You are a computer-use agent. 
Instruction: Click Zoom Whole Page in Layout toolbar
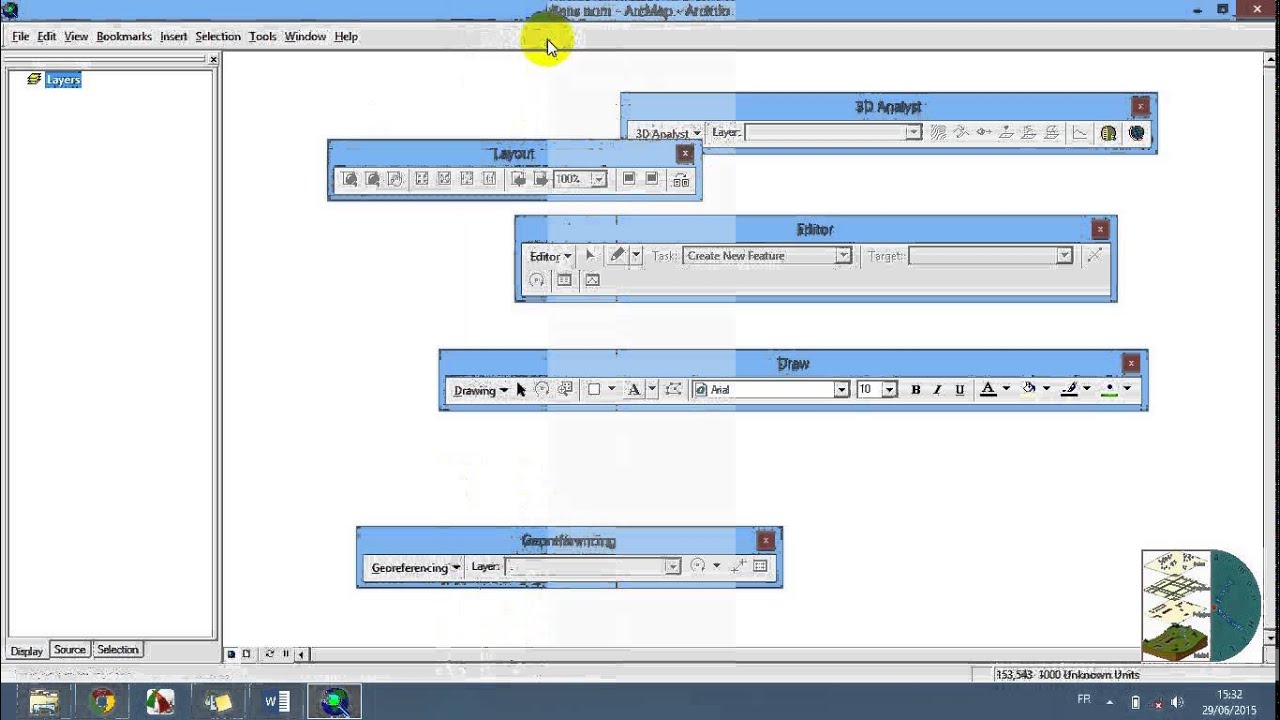[421, 179]
